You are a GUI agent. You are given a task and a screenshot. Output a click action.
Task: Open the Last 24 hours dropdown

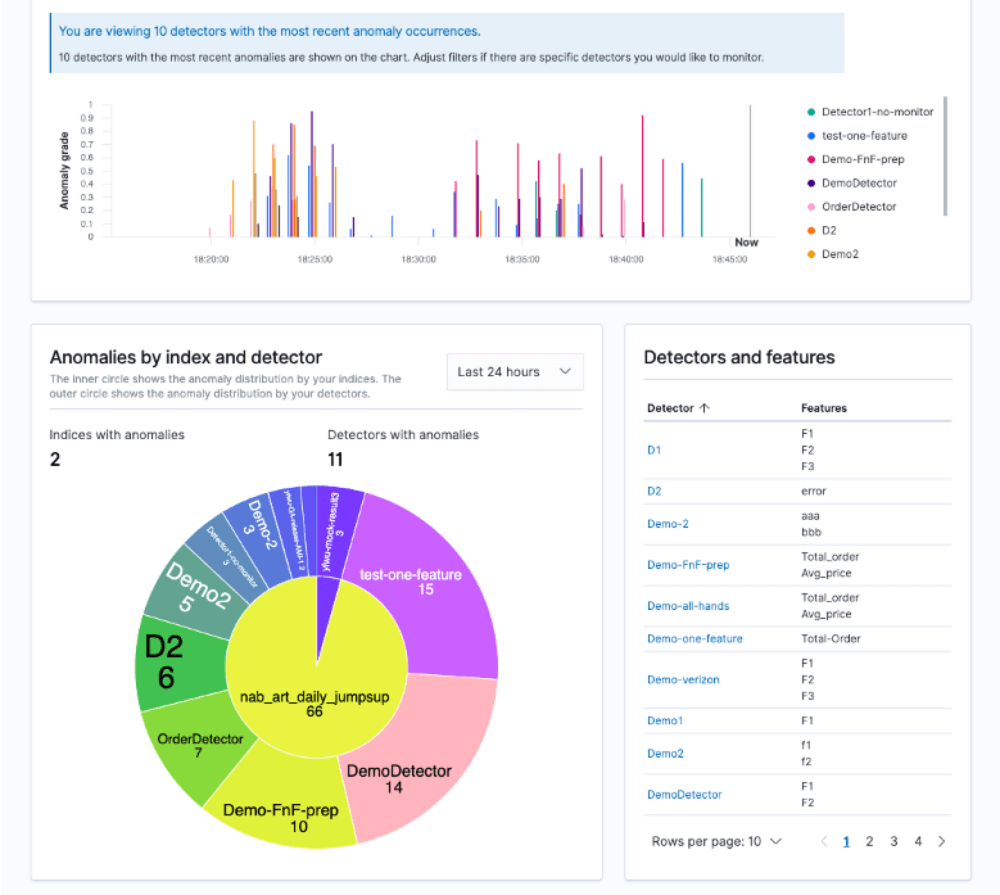(x=514, y=372)
